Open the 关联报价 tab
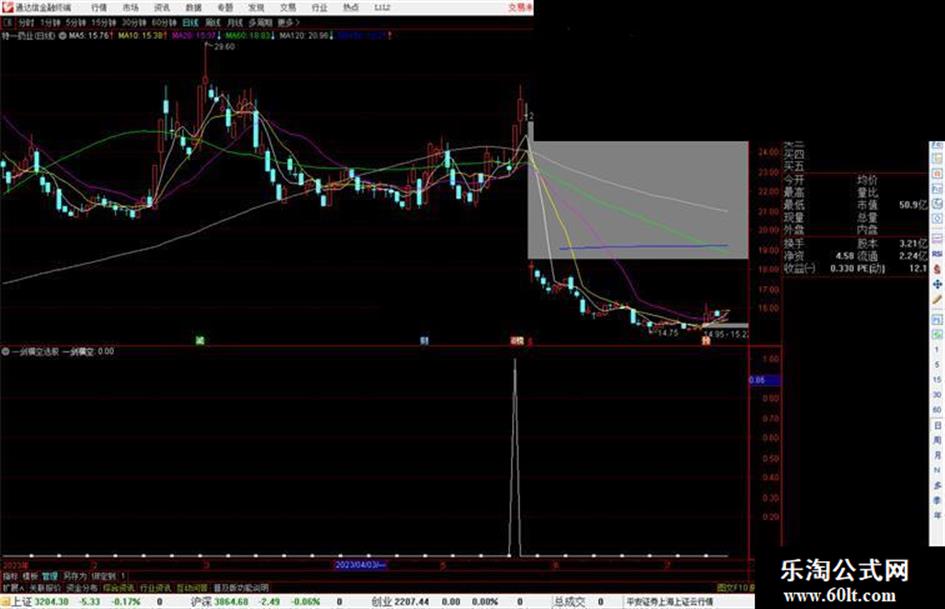945x609 pixels. point(45,587)
